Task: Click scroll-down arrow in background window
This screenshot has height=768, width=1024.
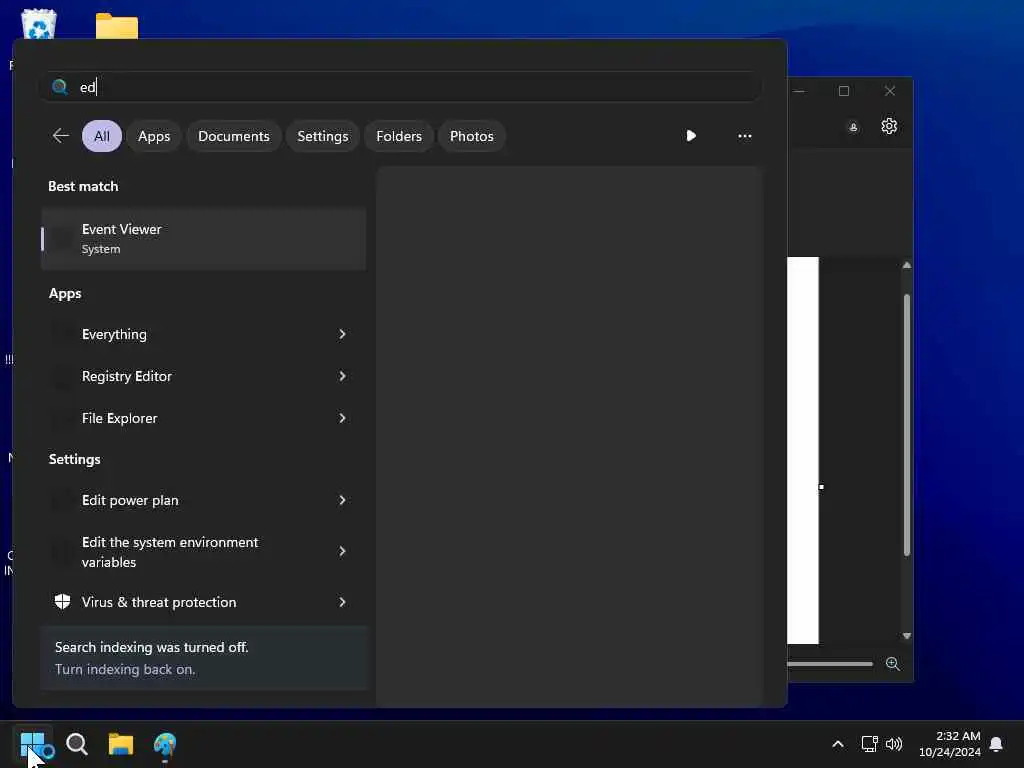Action: tap(906, 636)
